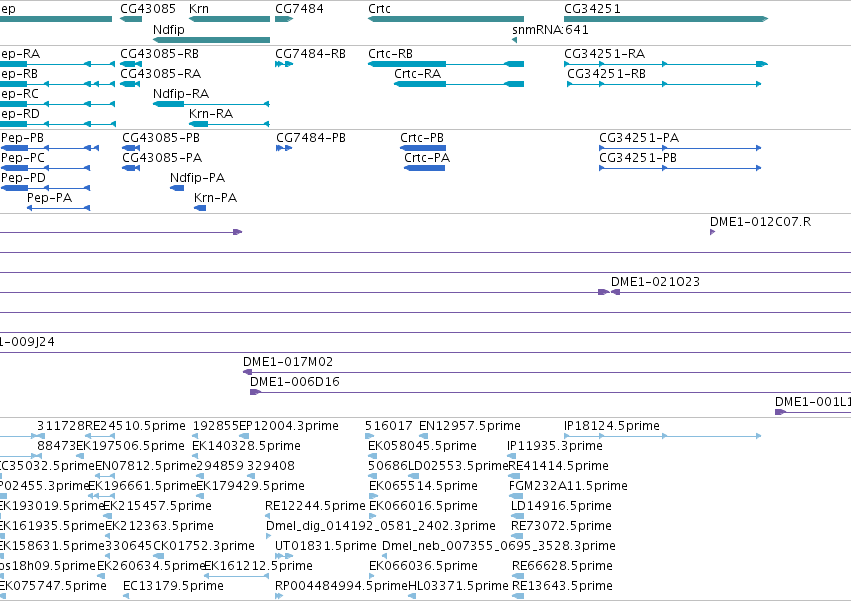Click transcript CG34251-RA label

coord(605,54)
